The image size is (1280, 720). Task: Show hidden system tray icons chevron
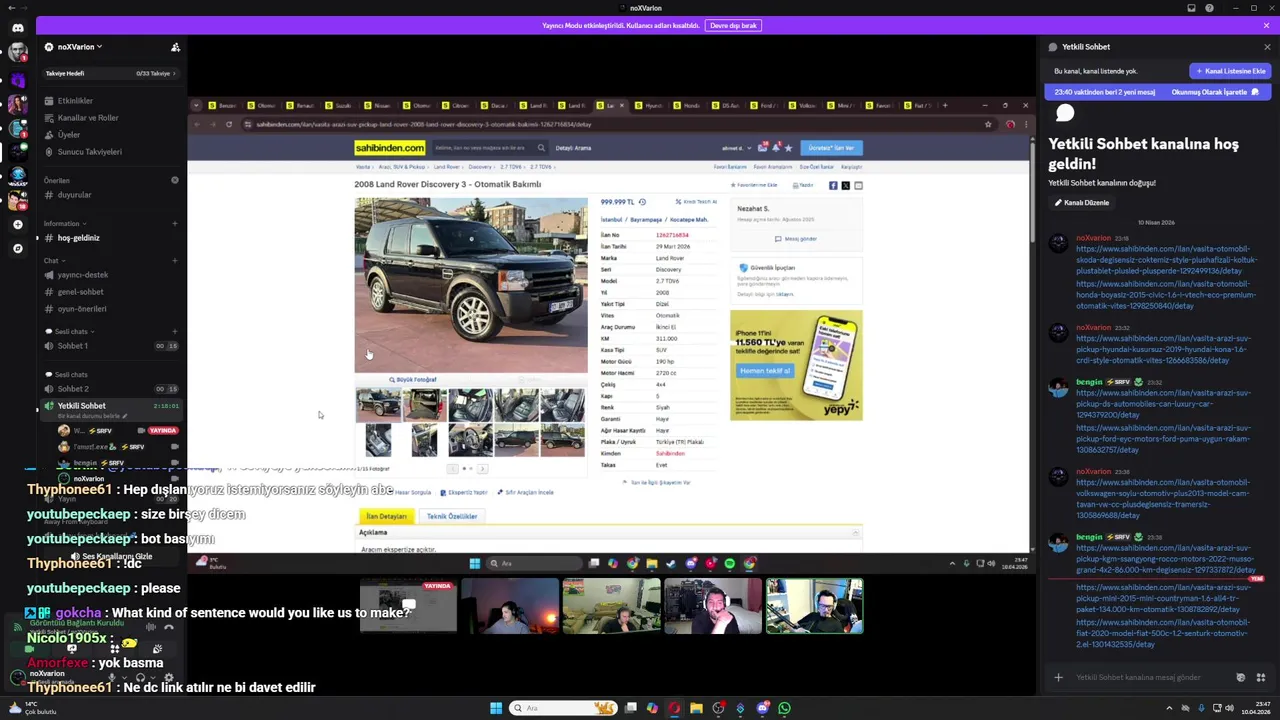point(1169,708)
